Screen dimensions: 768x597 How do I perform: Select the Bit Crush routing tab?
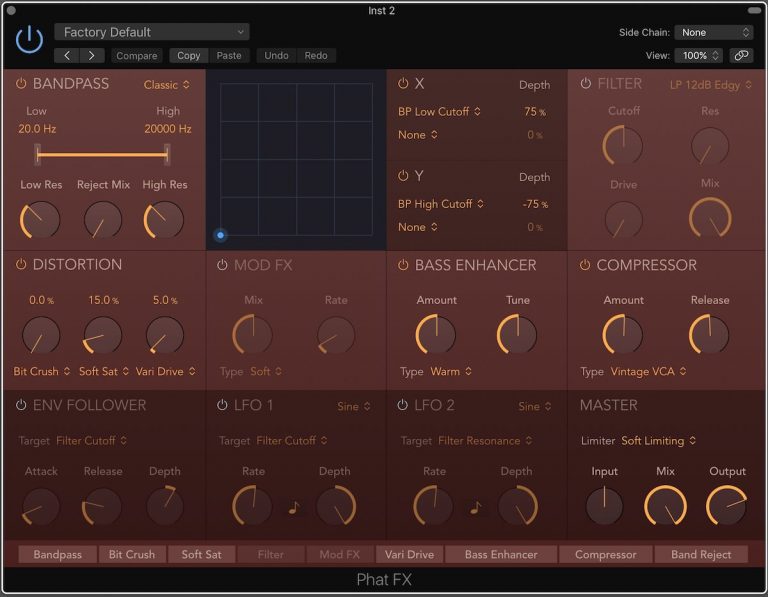pyautogui.click(x=132, y=554)
